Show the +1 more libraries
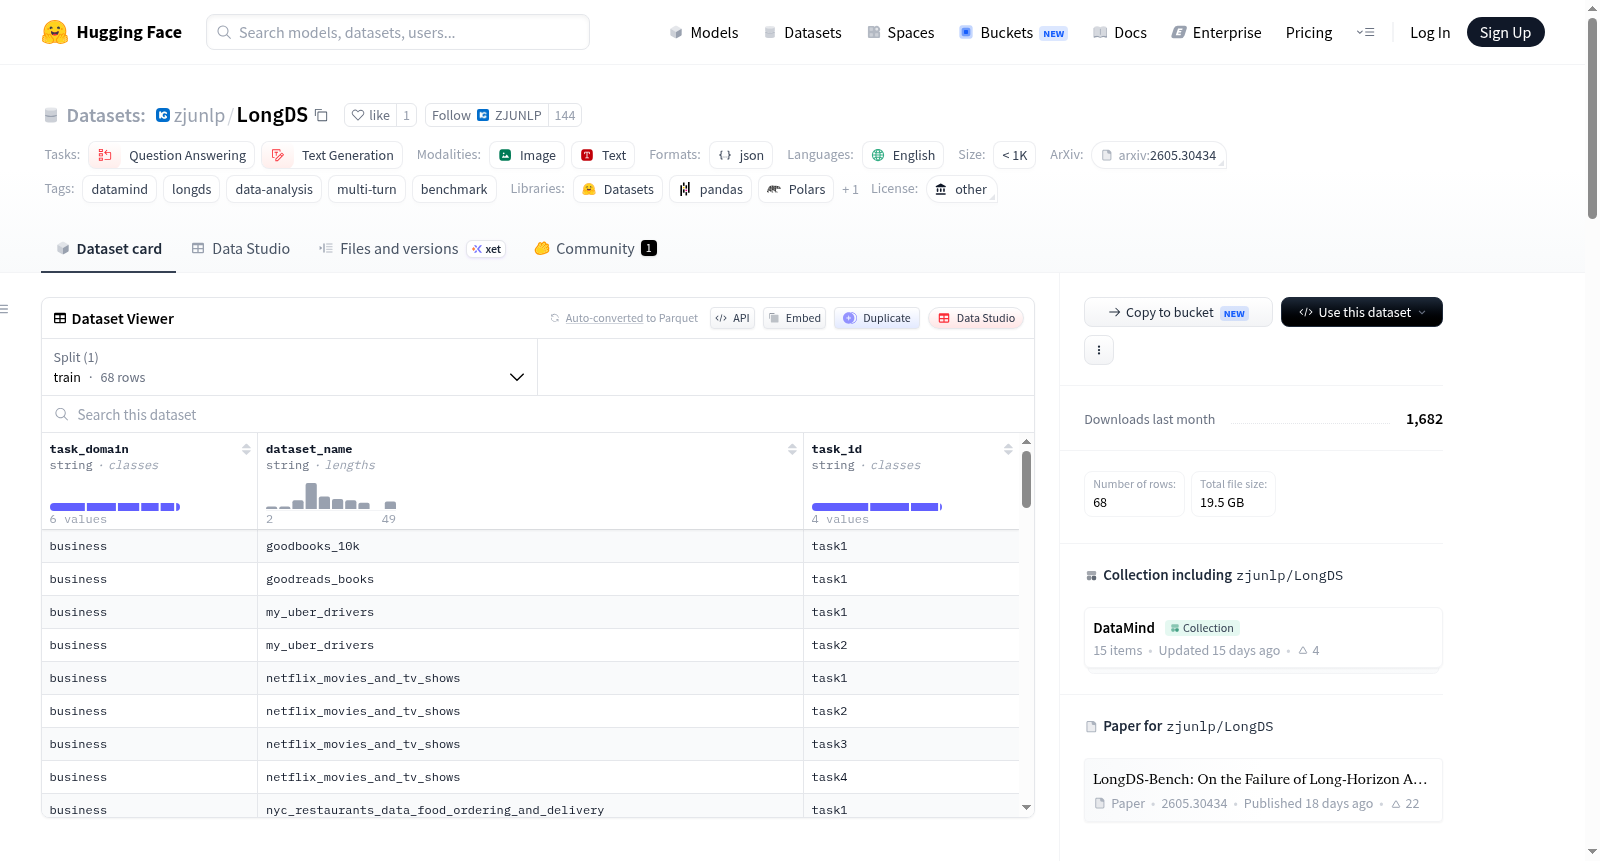The image size is (1600, 861). point(850,189)
